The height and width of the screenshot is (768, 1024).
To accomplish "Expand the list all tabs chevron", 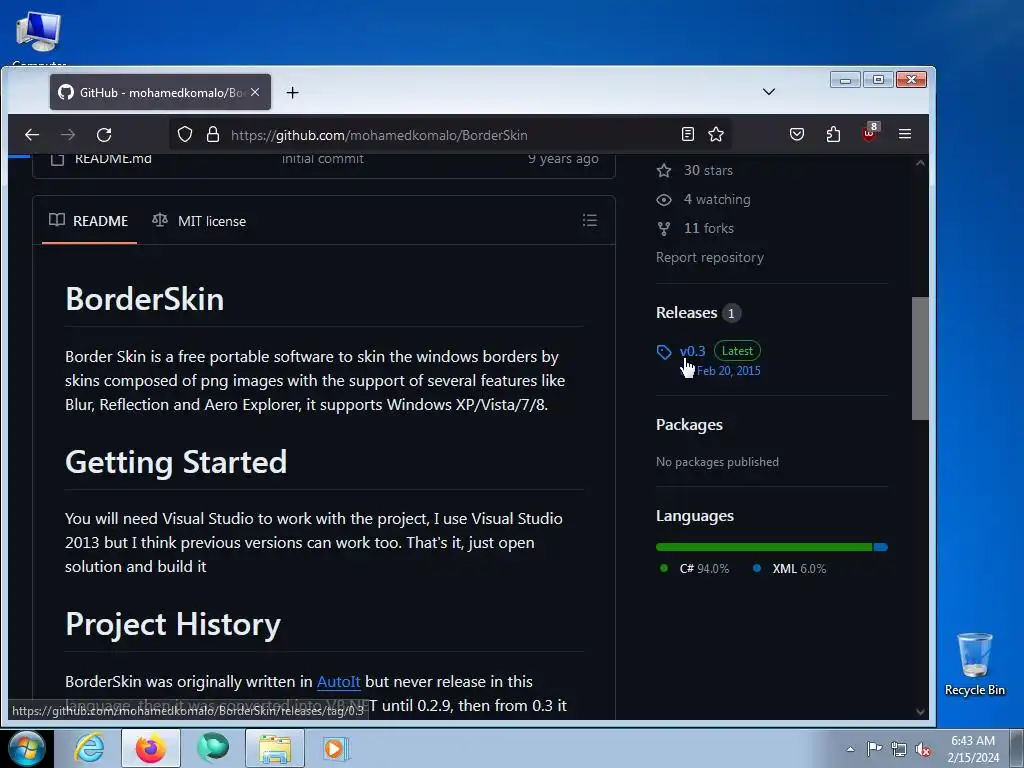I will [769, 91].
